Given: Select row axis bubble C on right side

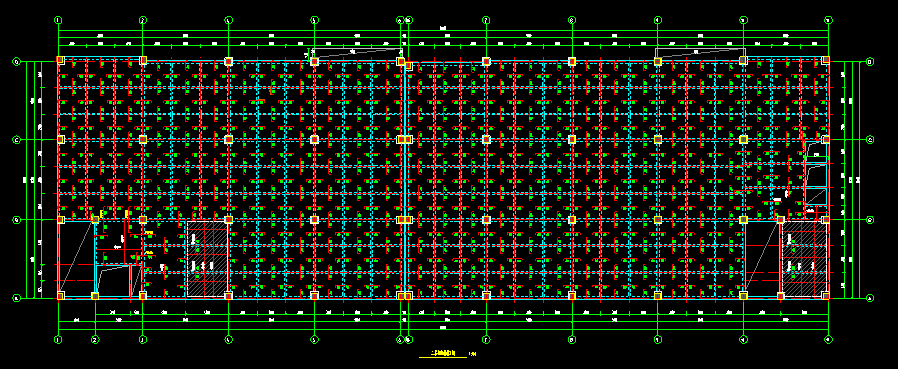Looking at the screenshot, I should 870,140.
